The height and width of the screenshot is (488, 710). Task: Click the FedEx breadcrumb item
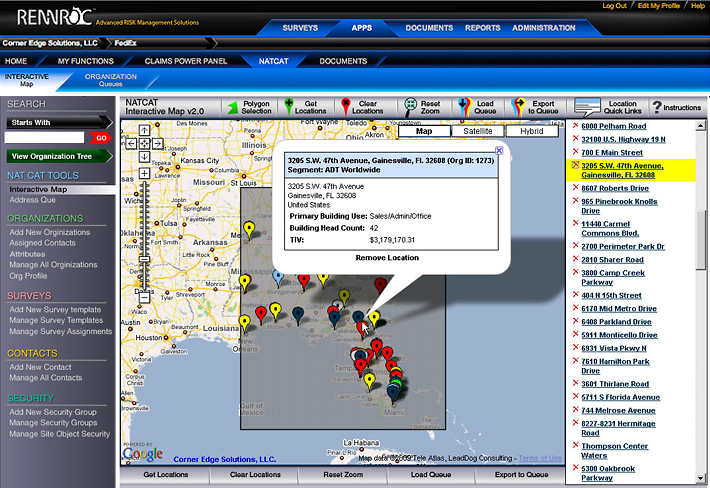125,43
